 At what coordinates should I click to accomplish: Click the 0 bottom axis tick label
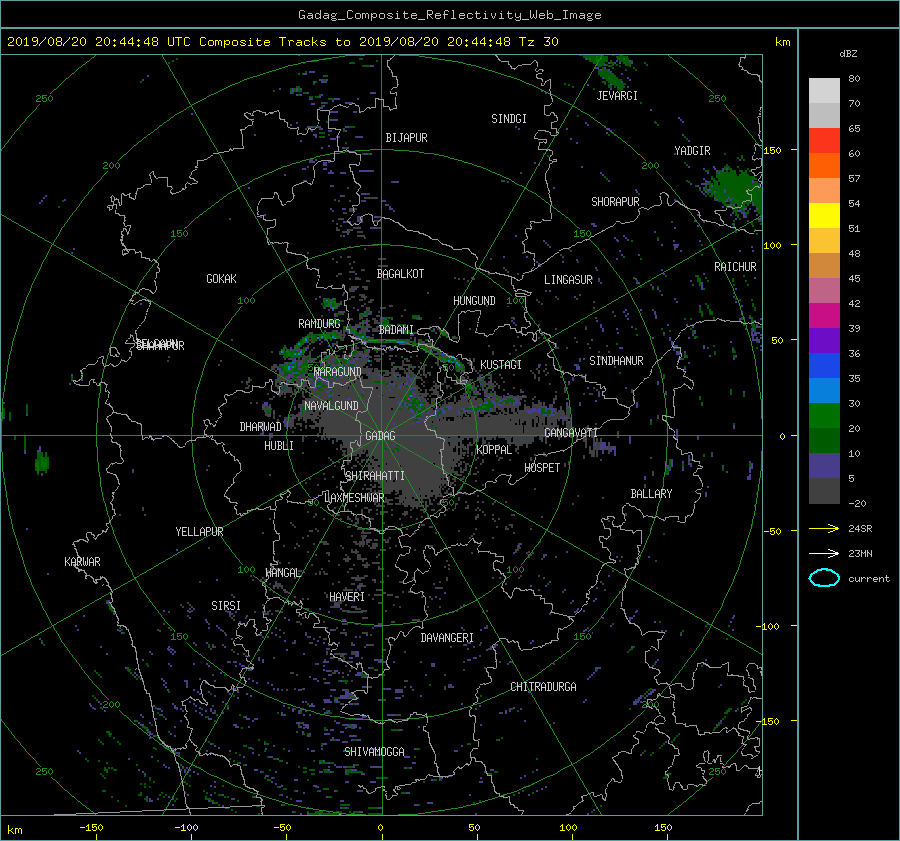point(381,827)
